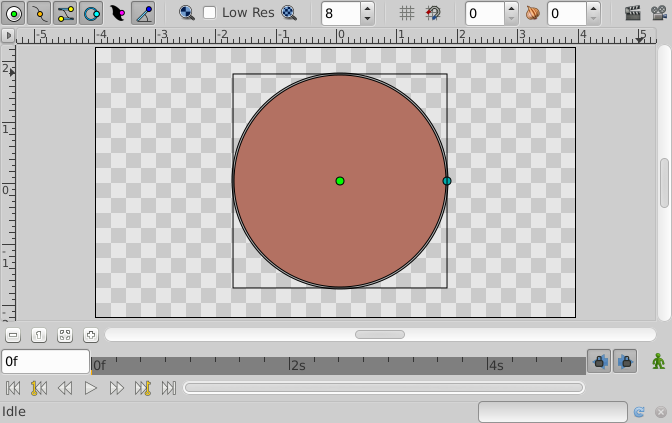Click the second onion skin field after onion icon

point(567,13)
